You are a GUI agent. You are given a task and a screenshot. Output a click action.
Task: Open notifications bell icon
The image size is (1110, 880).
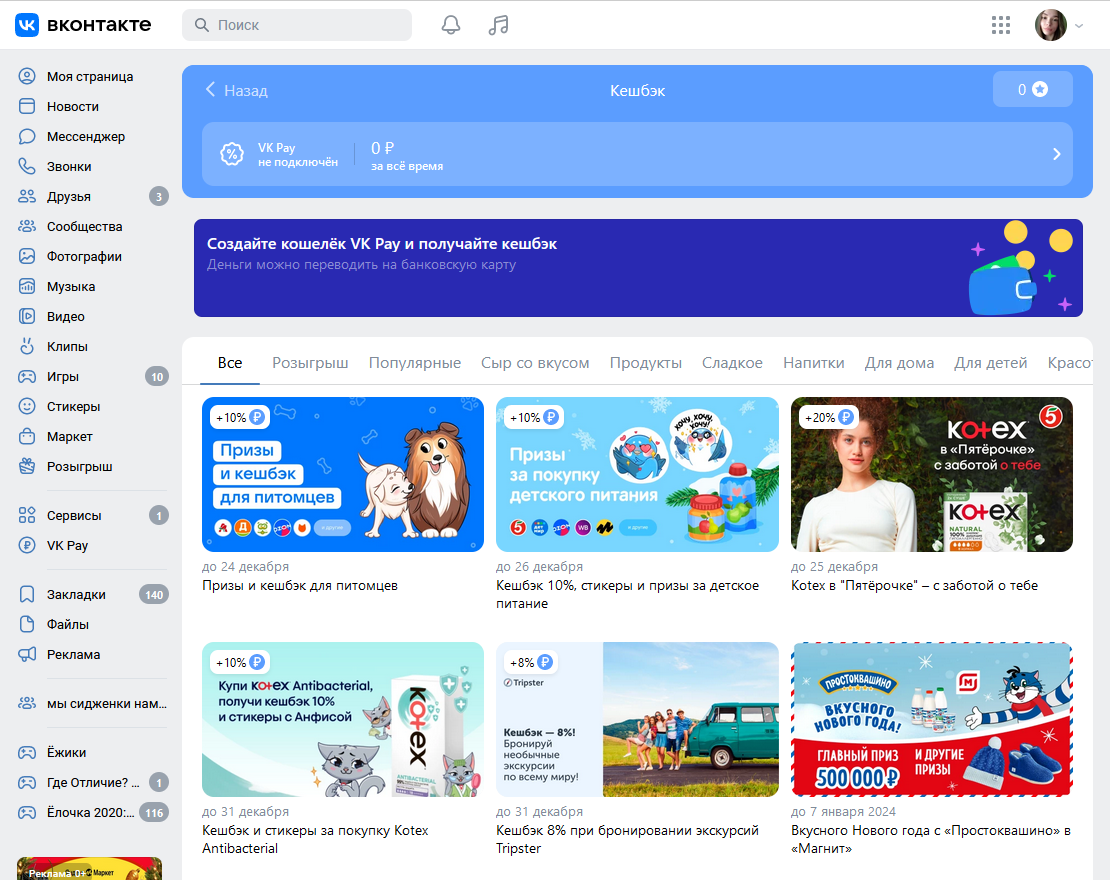[451, 25]
